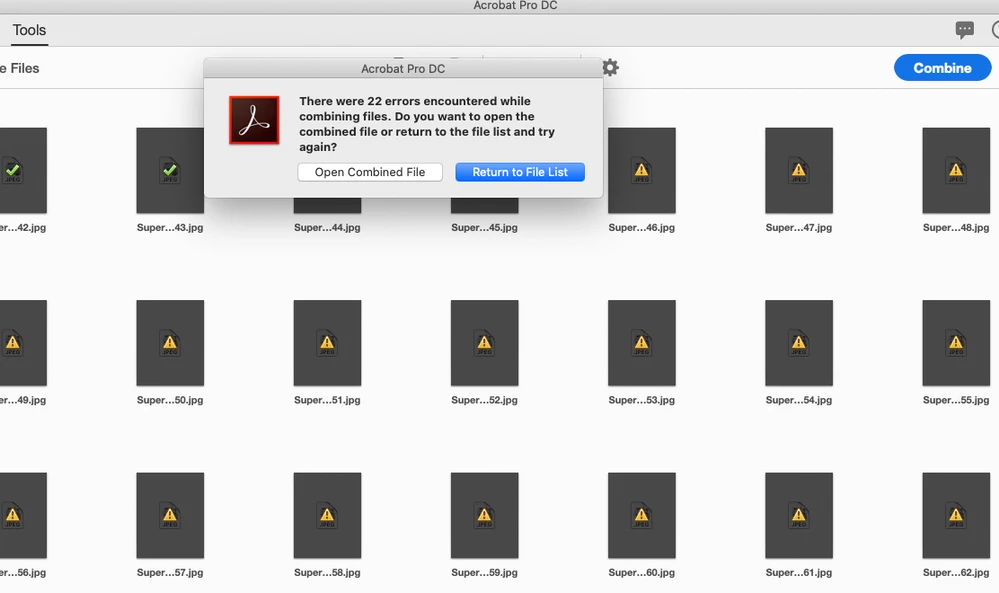Image resolution: width=999 pixels, height=593 pixels.
Task: Select the Super...51.jpg thumbnail
Action: point(327,343)
